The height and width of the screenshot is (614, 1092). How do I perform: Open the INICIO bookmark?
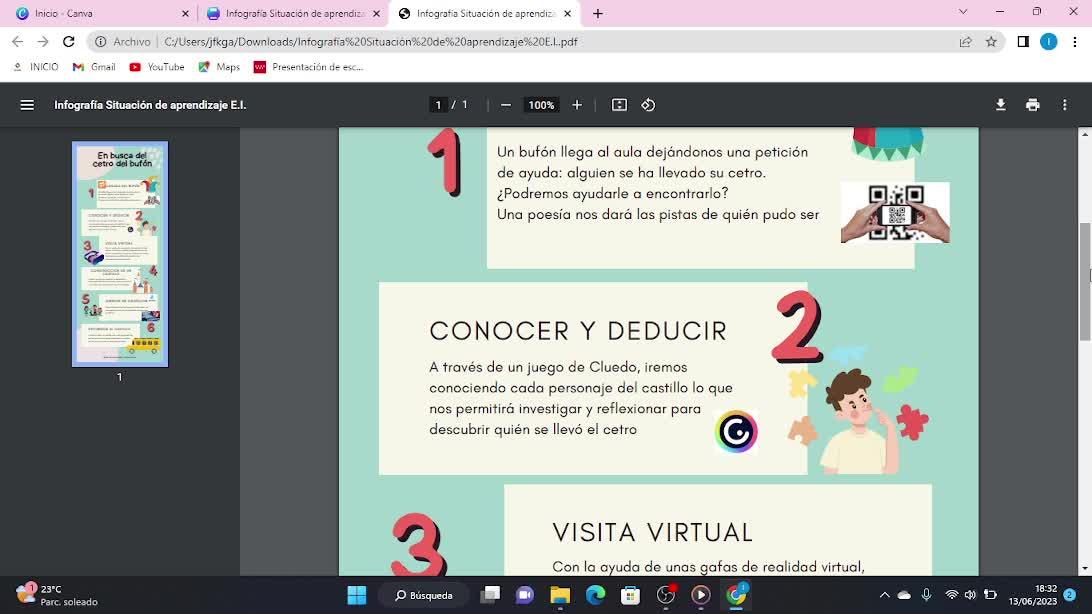[x=36, y=67]
